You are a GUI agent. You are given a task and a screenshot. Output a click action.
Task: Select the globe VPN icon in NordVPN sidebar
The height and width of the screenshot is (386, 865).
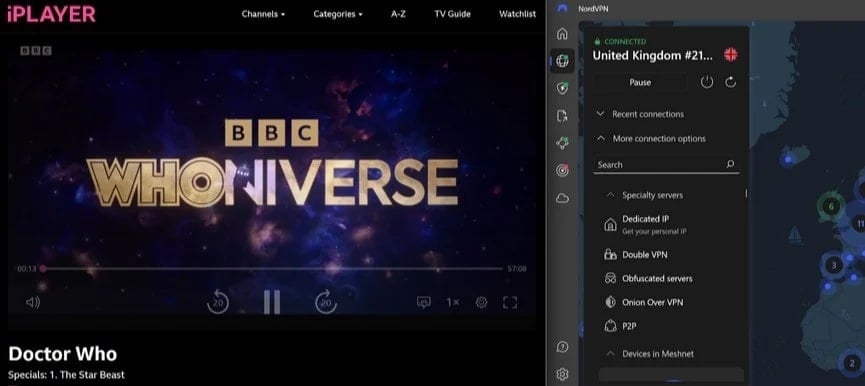pyautogui.click(x=562, y=61)
